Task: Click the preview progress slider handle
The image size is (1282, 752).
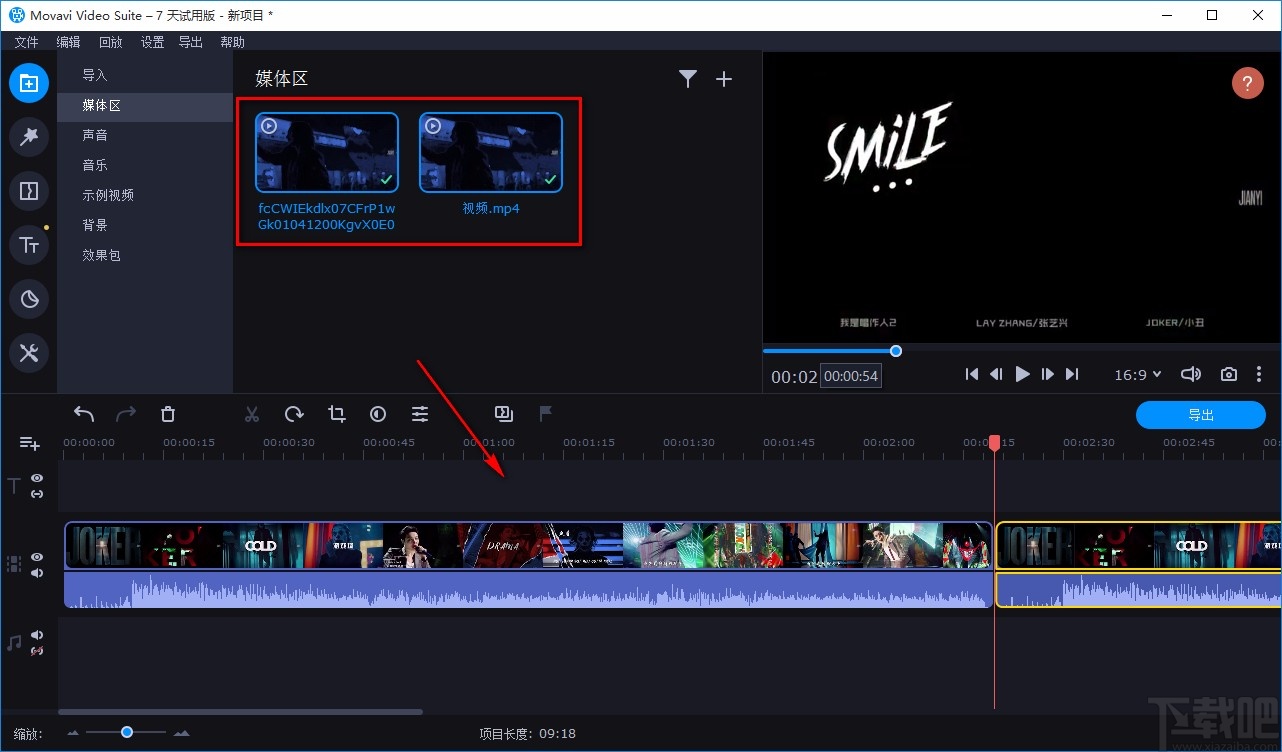Action: (x=896, y=351)
